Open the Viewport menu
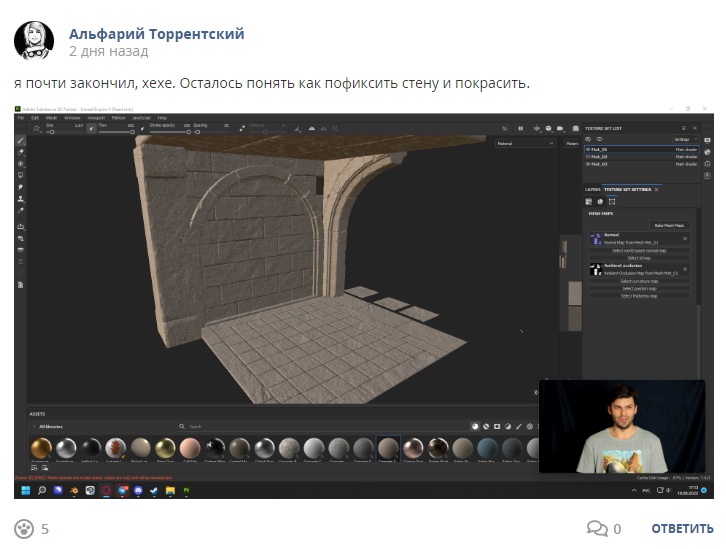The image size is (726, 549). click(x=96, y=118)
